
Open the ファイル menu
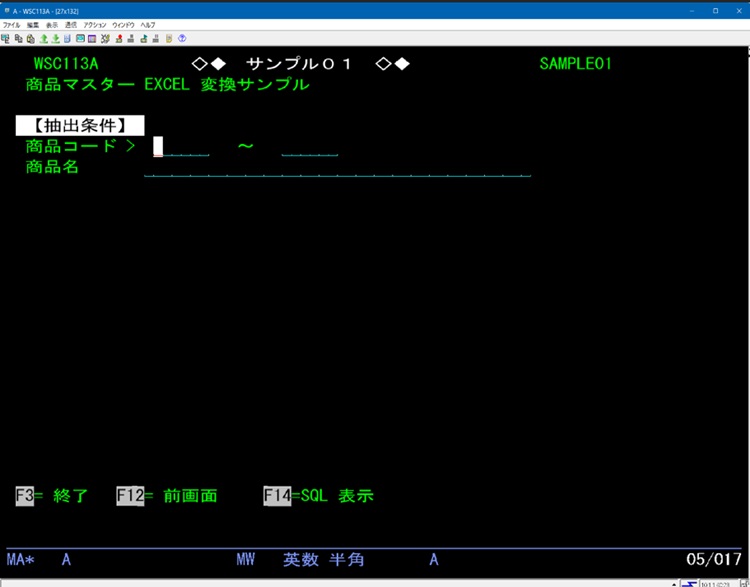(11, 24)
